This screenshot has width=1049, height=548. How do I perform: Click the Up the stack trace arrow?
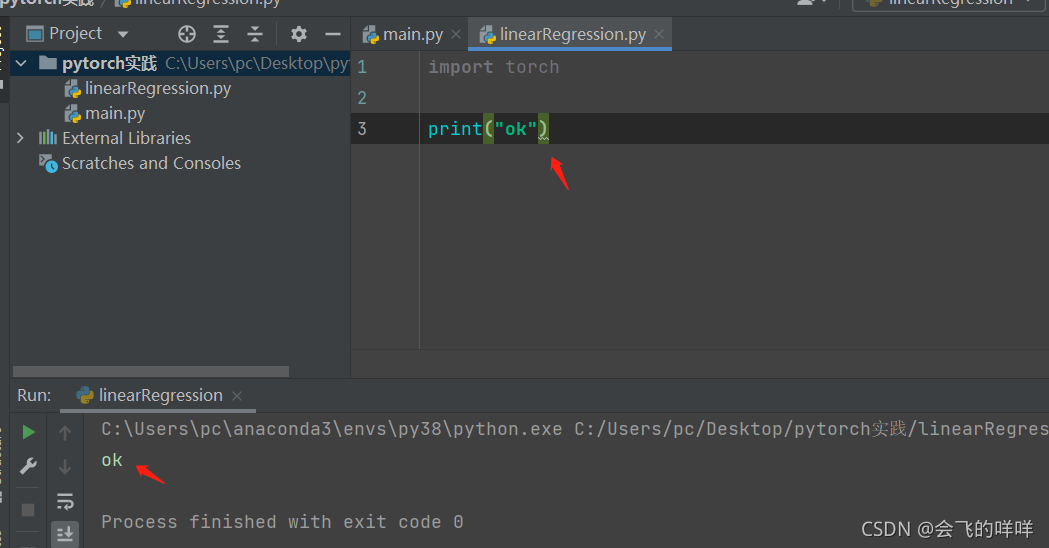(65, 433)
